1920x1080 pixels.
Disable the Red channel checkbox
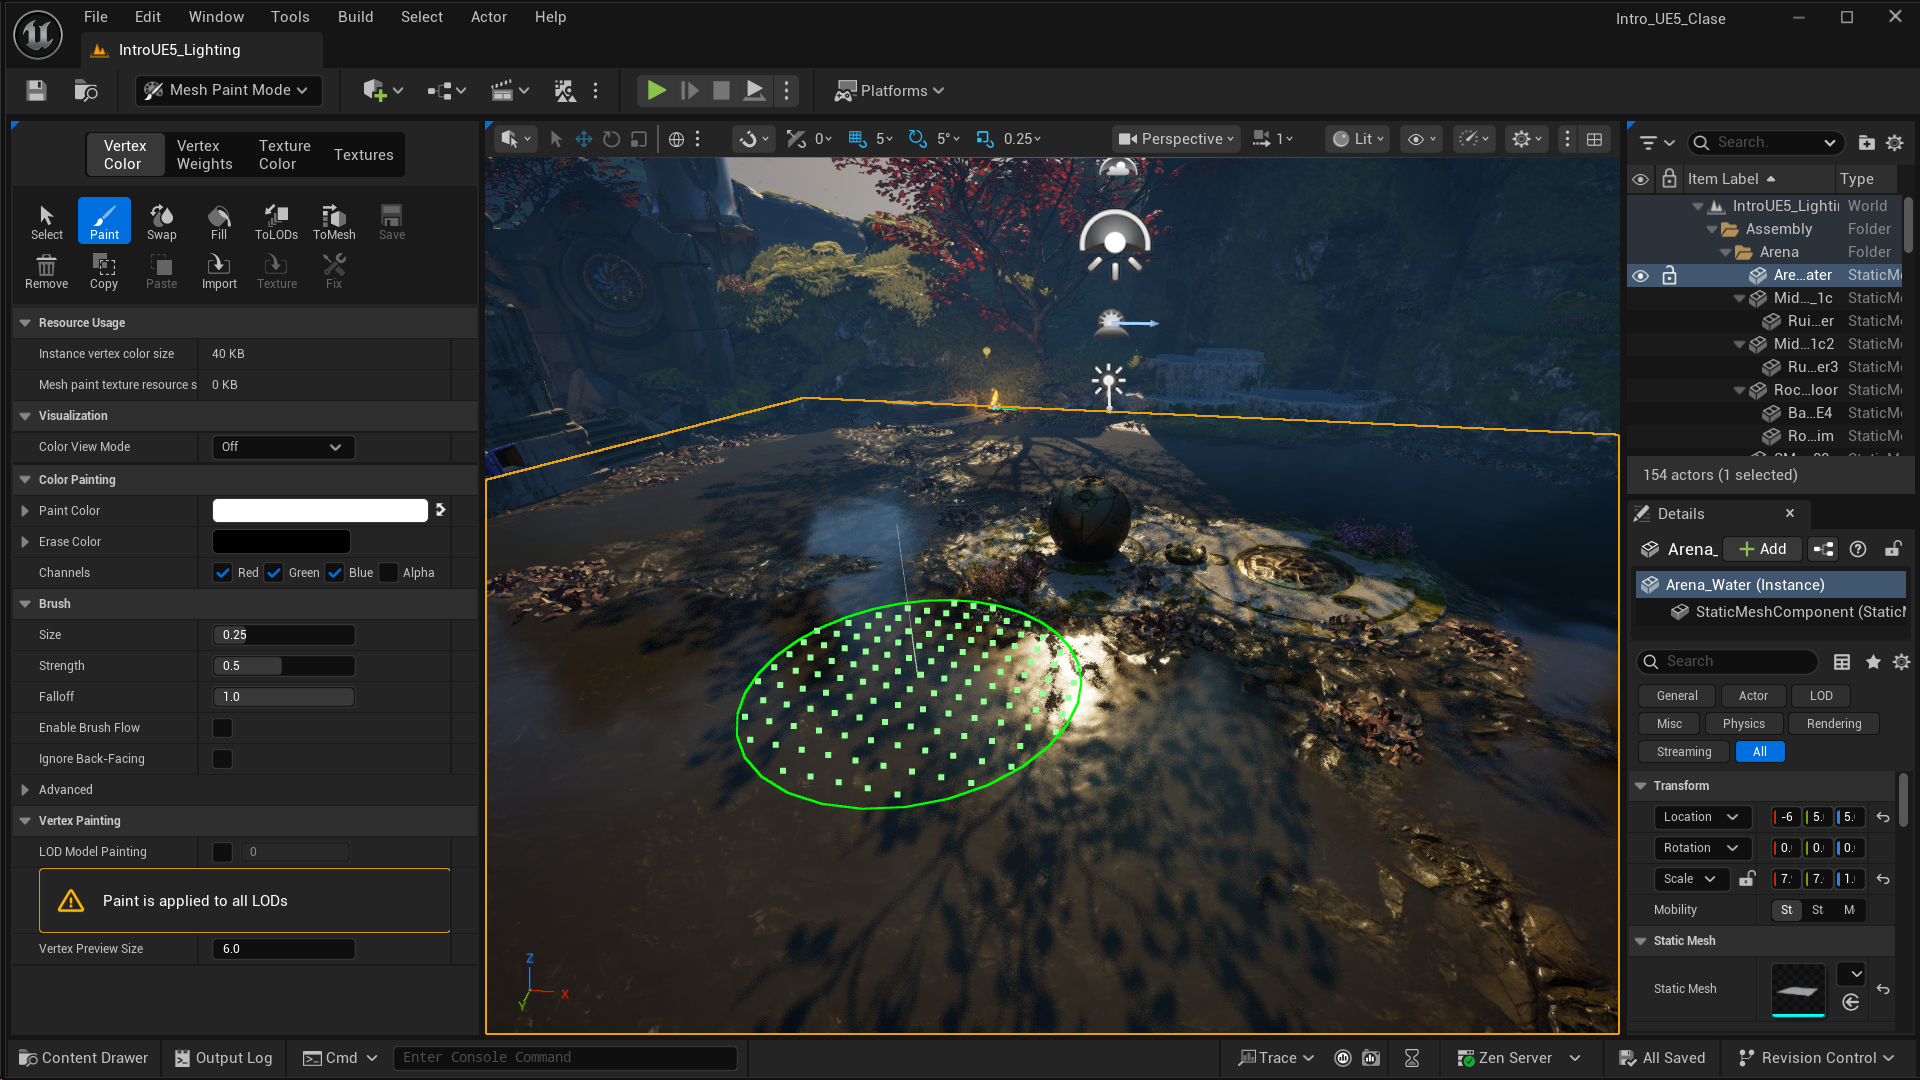coord(223,573)
